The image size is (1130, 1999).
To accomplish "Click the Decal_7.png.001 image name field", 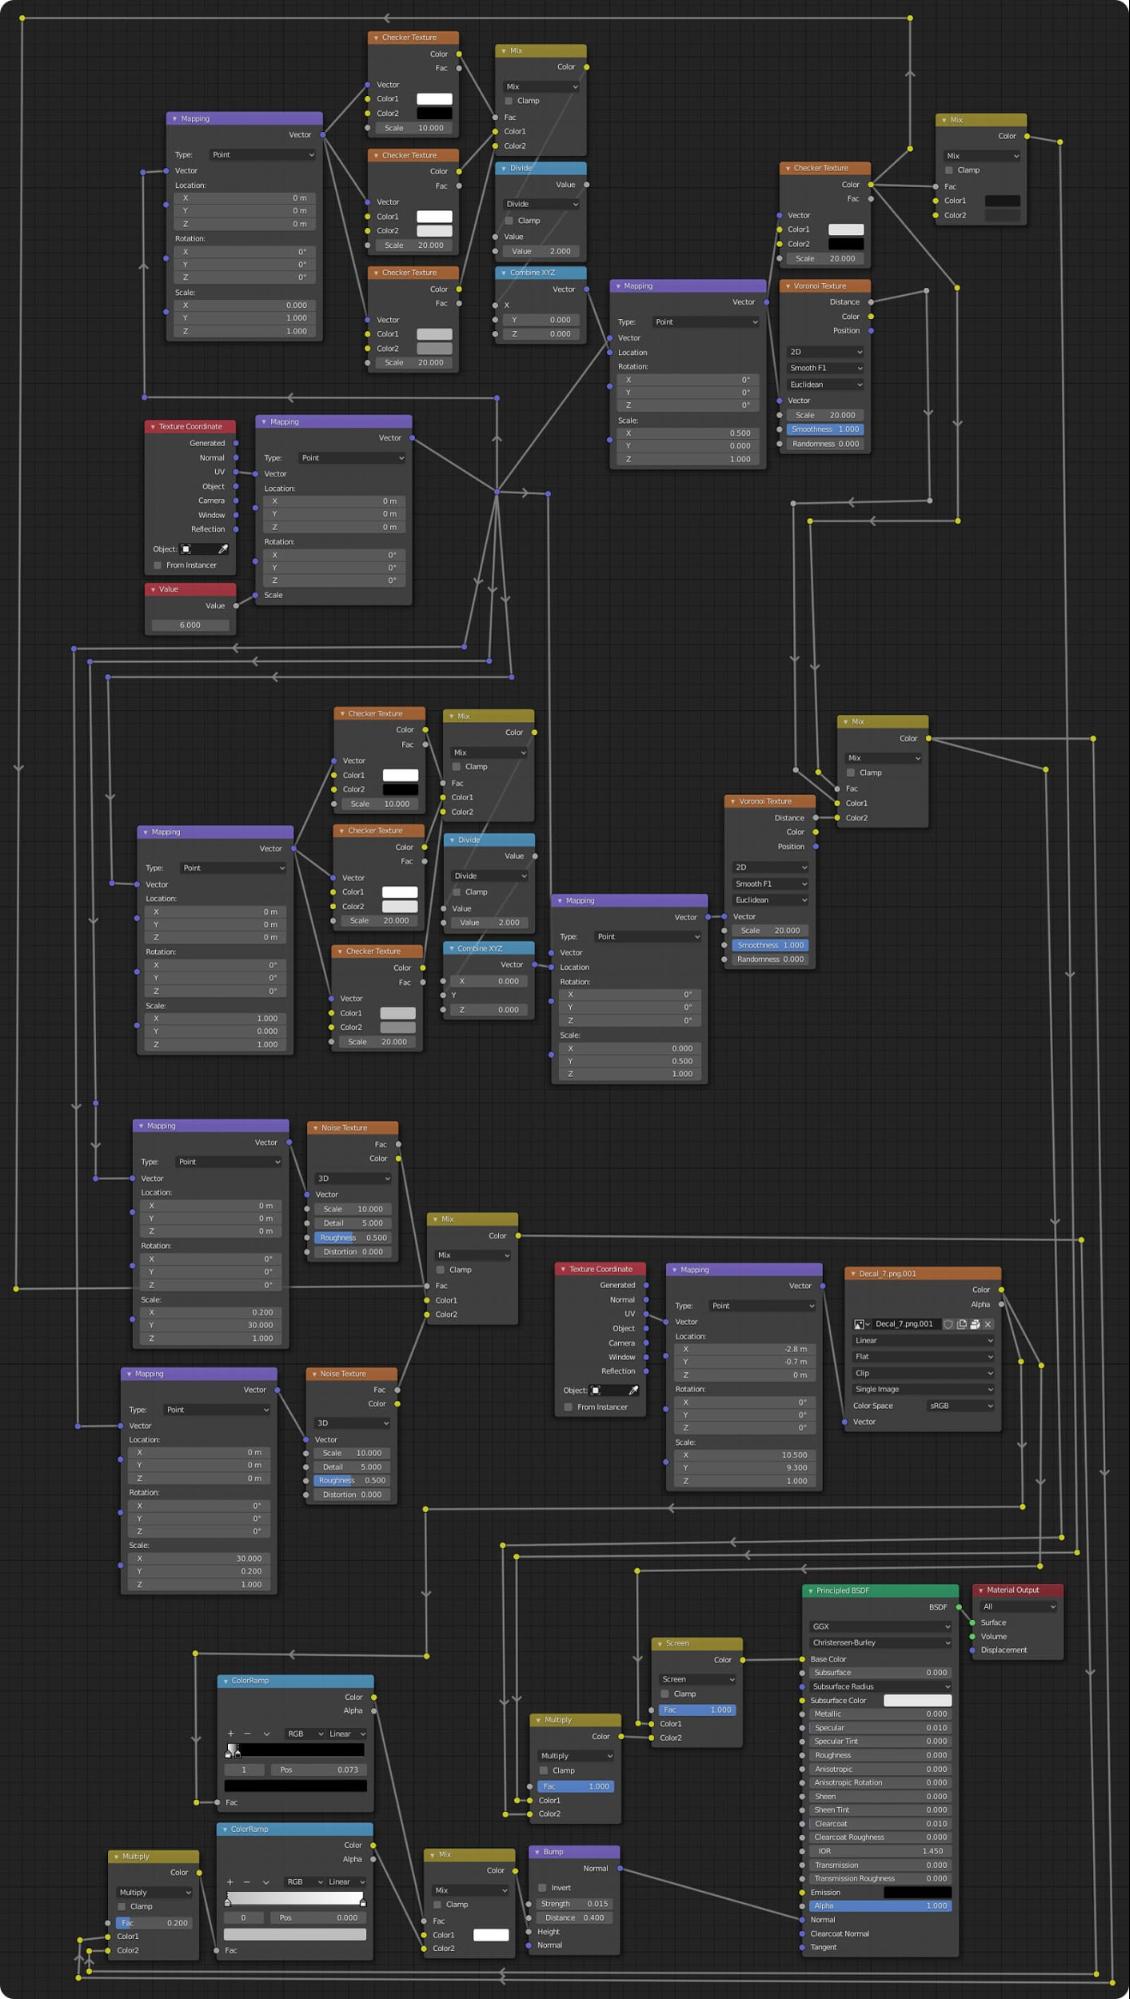I will 905,1324.
